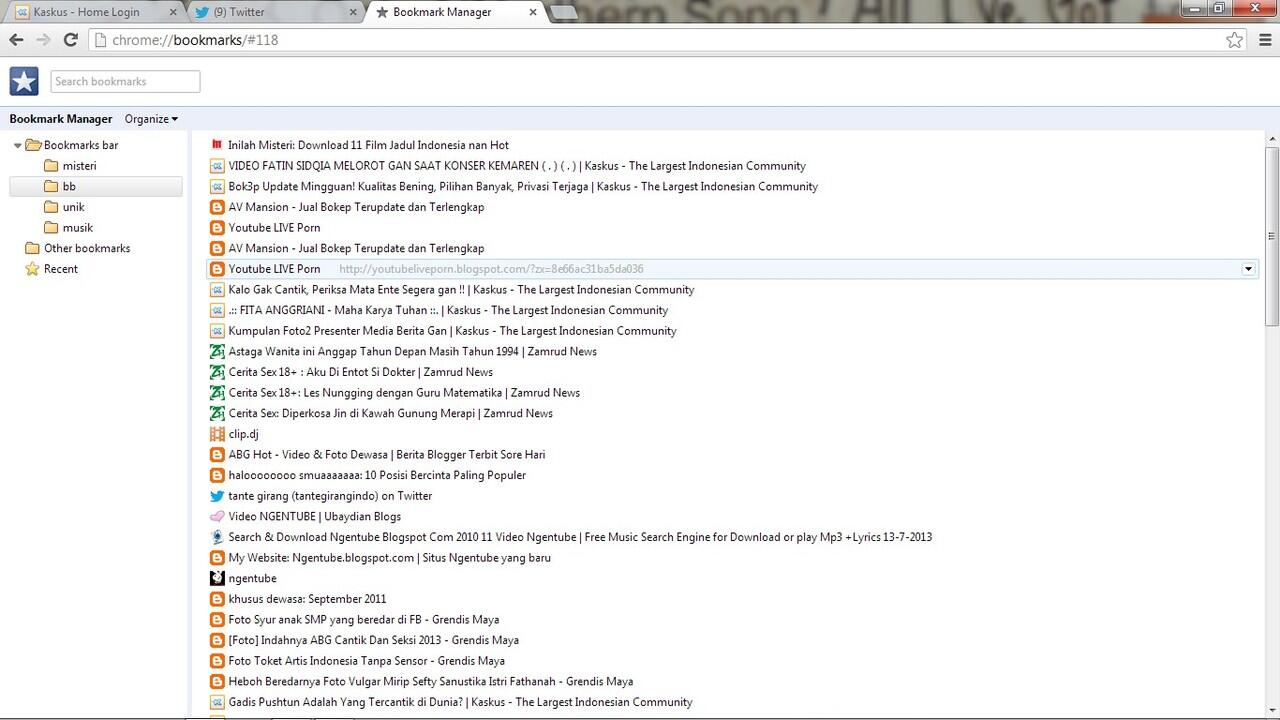Switch to the (9) Twitter tab
The width and height of the screenshot is (1280, 720).
tap(275, 12)
